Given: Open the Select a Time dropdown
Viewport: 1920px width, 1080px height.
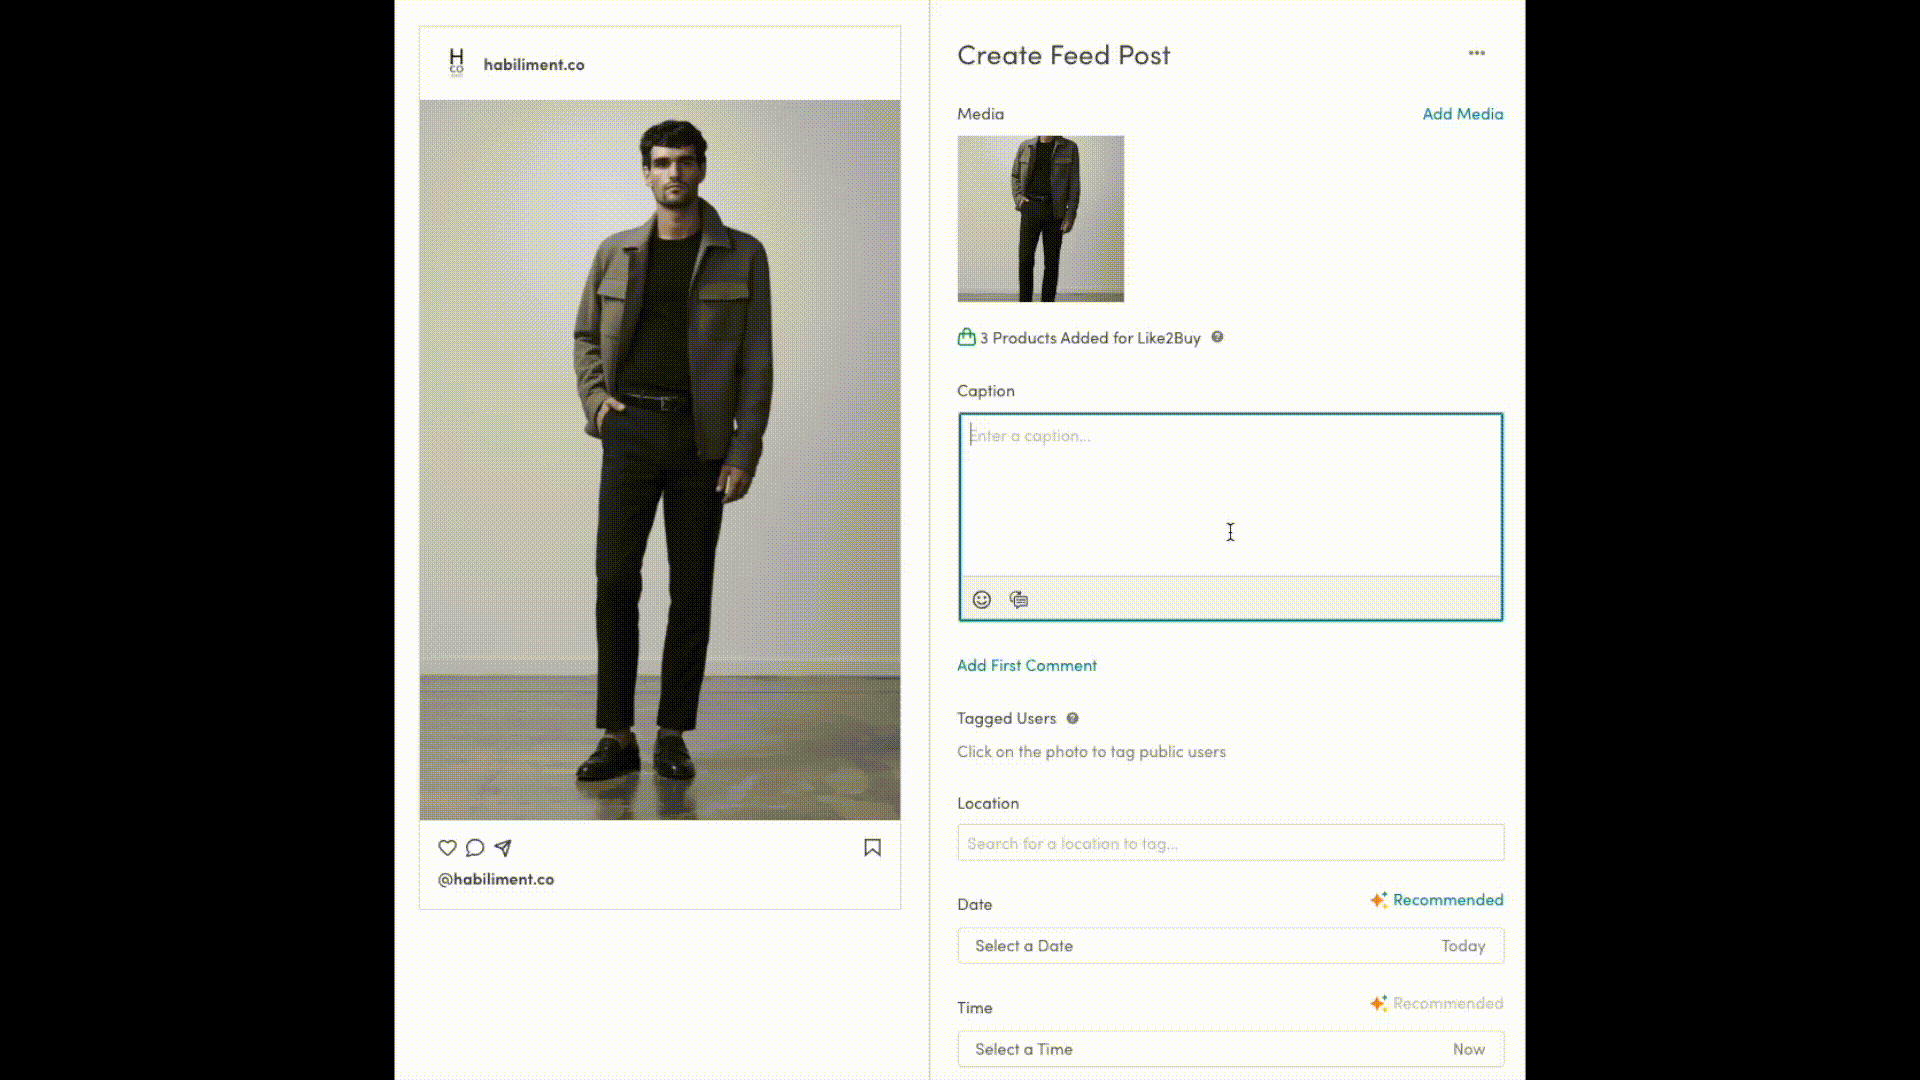Looking at the screenshot, I should coord(1230,1049).
